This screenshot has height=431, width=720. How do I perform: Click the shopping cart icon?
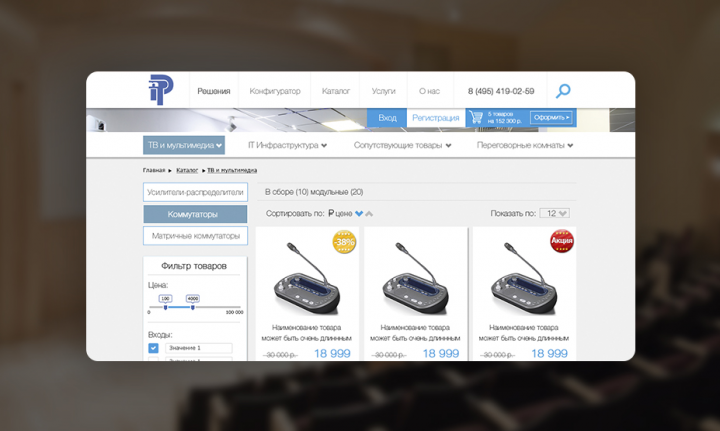(476, 117)
